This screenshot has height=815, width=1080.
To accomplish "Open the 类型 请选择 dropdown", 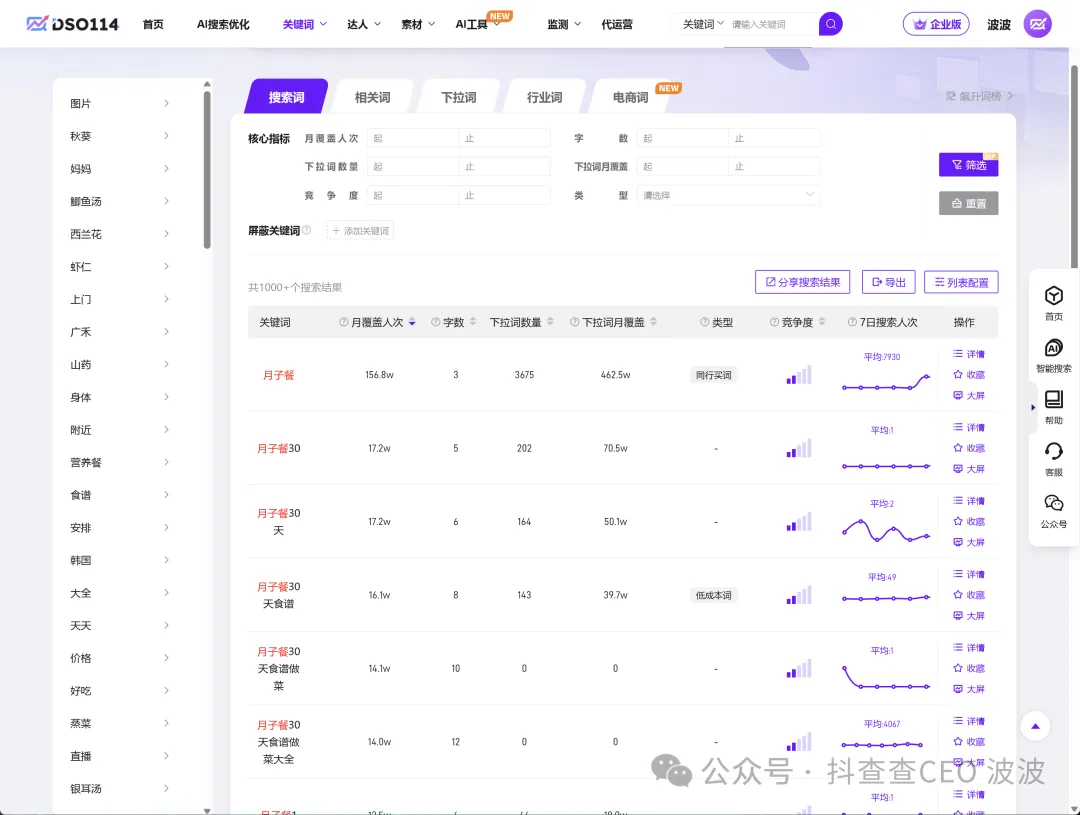I will coord(728,195).
